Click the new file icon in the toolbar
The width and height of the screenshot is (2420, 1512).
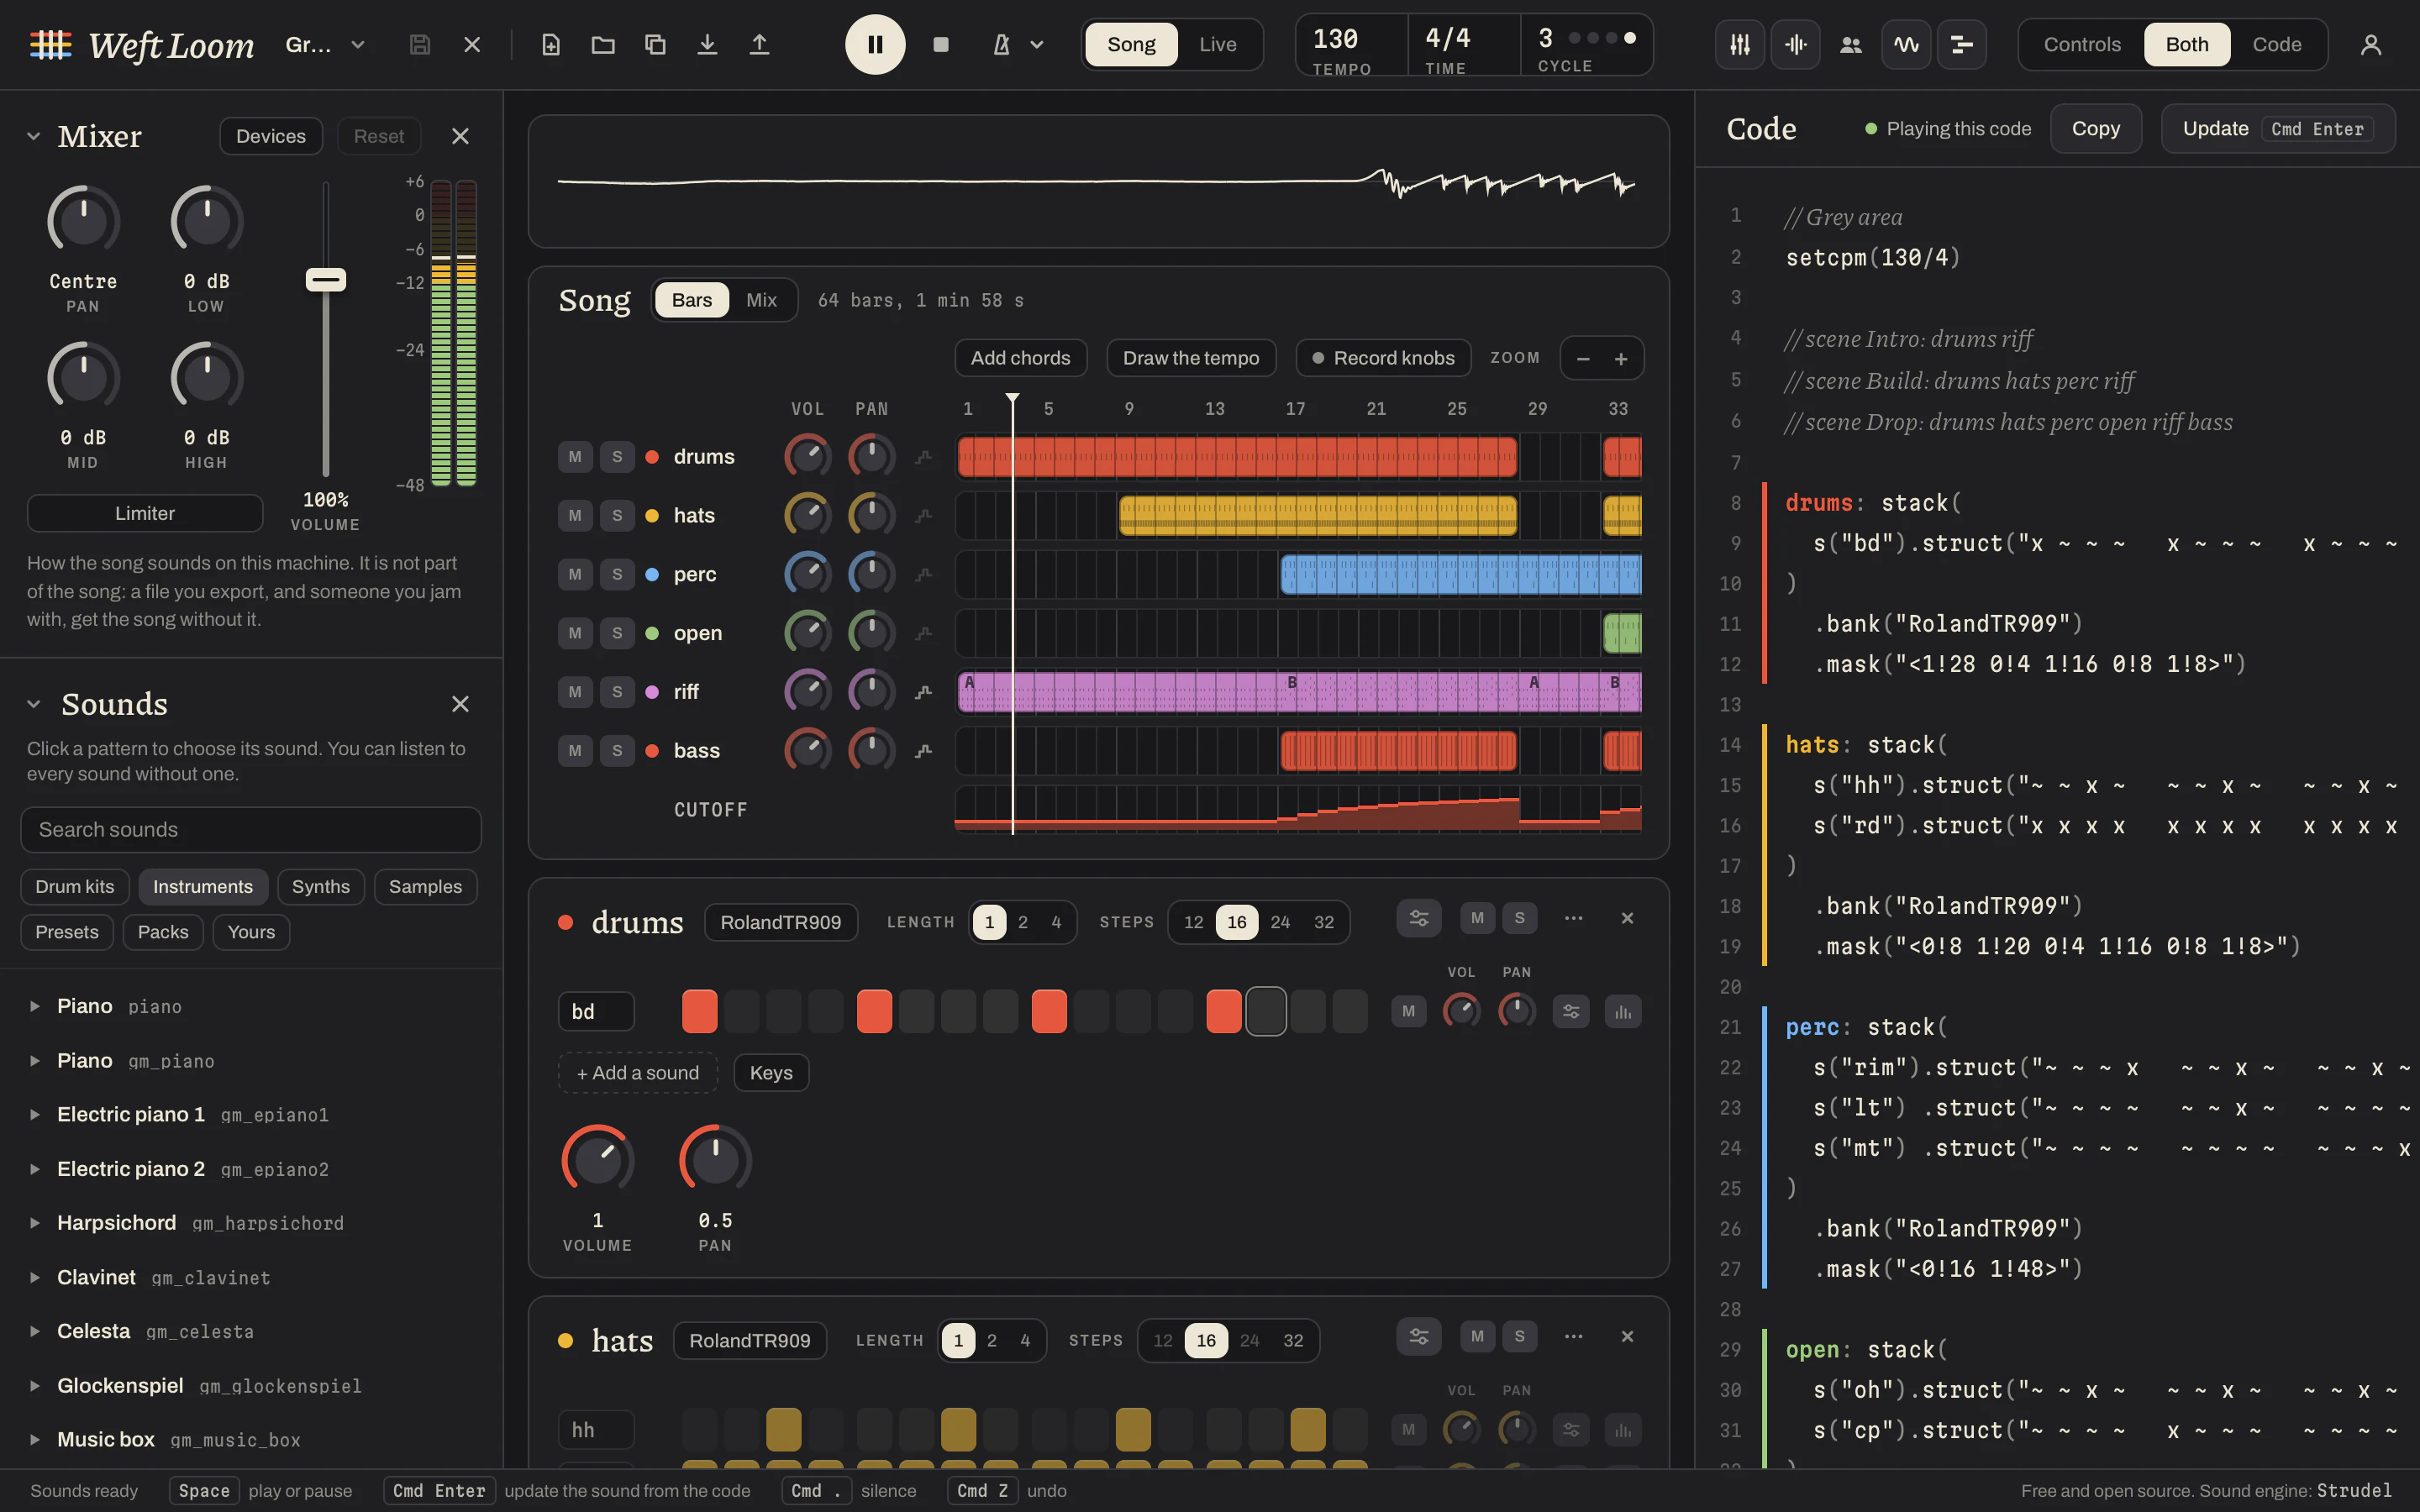pyautogui.click(x=551, y=44)
